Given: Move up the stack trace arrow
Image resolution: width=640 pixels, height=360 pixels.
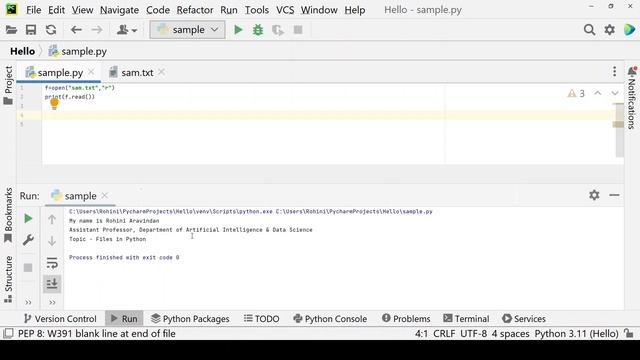Looking at the screenshot, I should coord(52,220).
